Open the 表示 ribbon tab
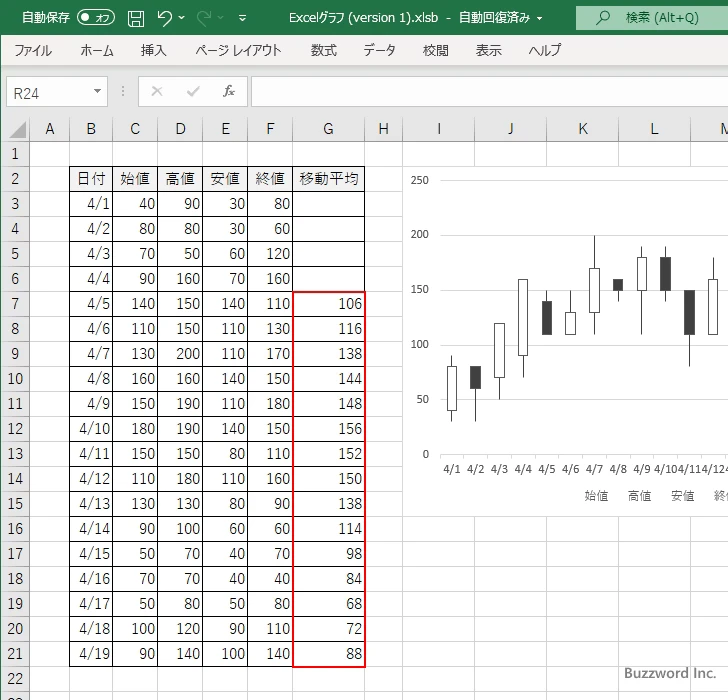The width and height of the screenshot is (728, 700). [x=488, y=50]
